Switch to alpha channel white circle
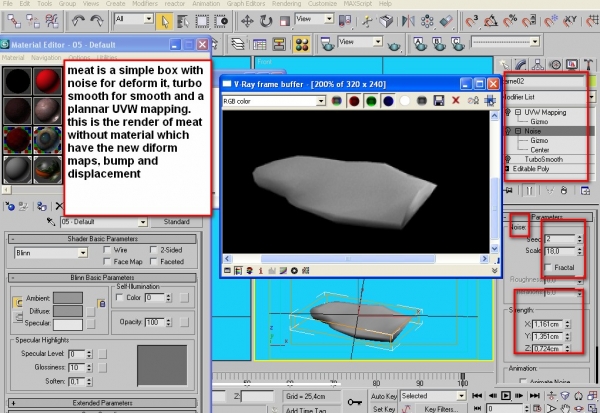The image size is (600, 413). (x=405, y=101)
